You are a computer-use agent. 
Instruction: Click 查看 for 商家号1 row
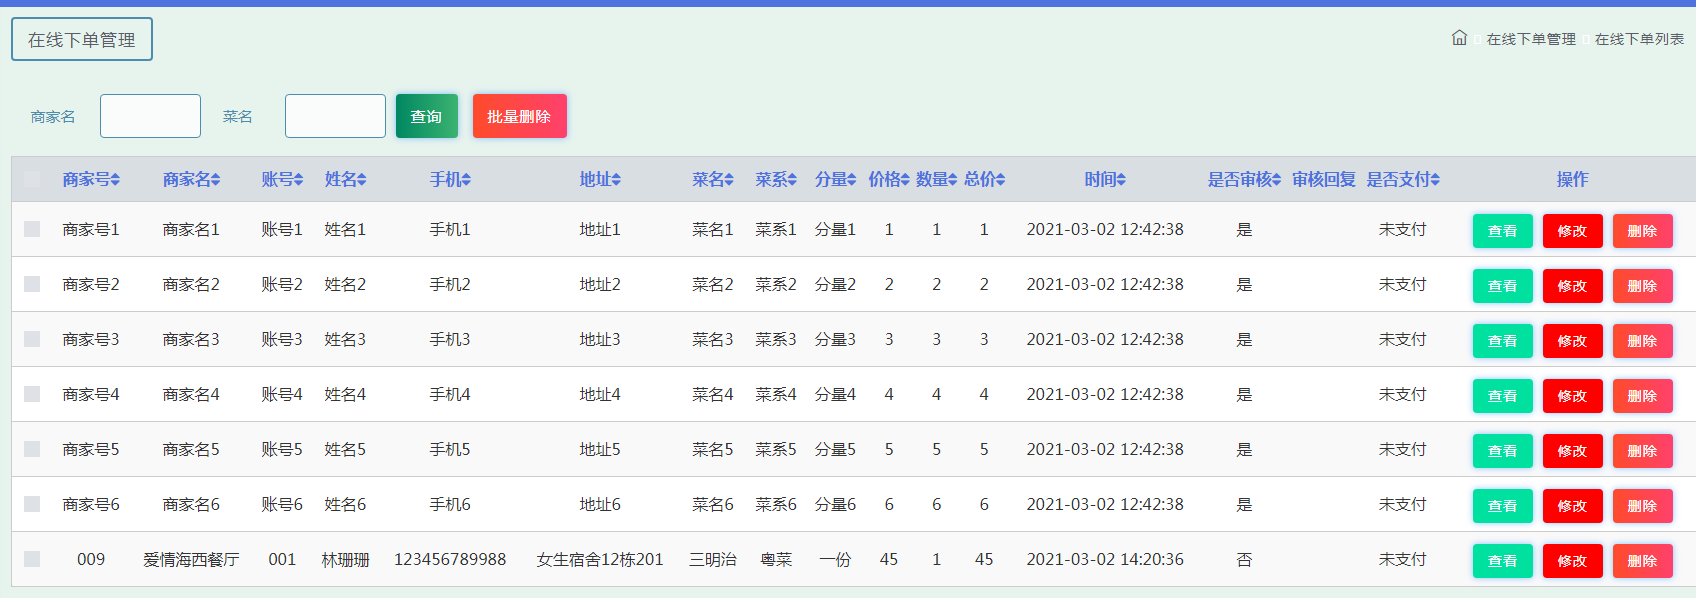[x=1503, y=231]
